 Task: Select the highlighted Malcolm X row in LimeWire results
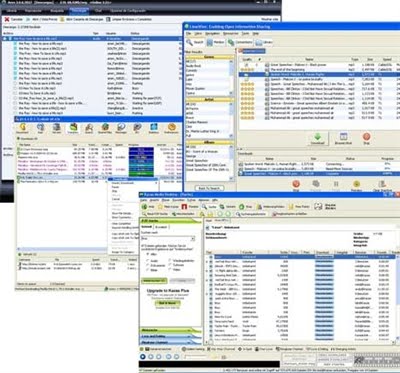pos(319,74)
